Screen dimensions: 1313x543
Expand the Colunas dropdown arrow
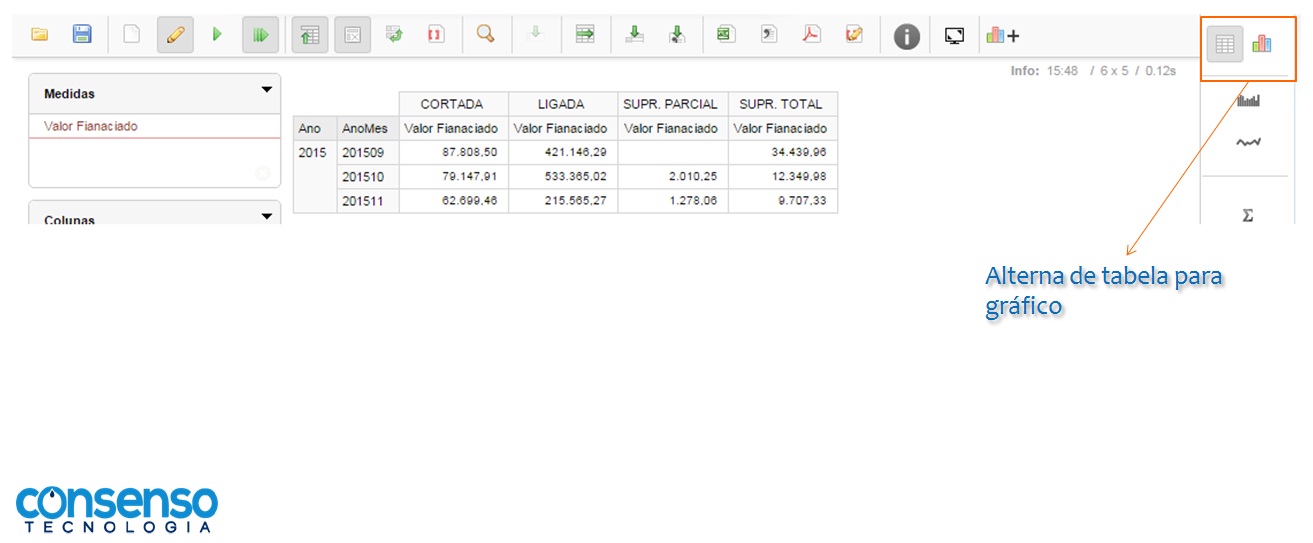coord(266,216)
